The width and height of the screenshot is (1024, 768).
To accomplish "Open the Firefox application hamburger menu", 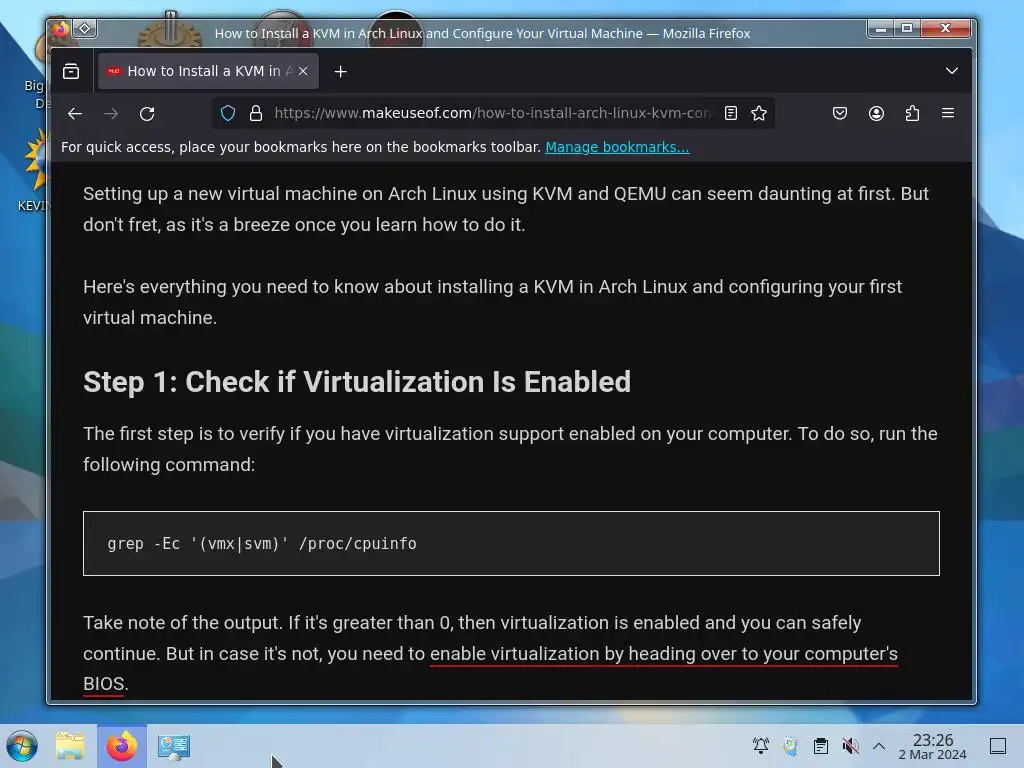I will click(x=948, y=113).
